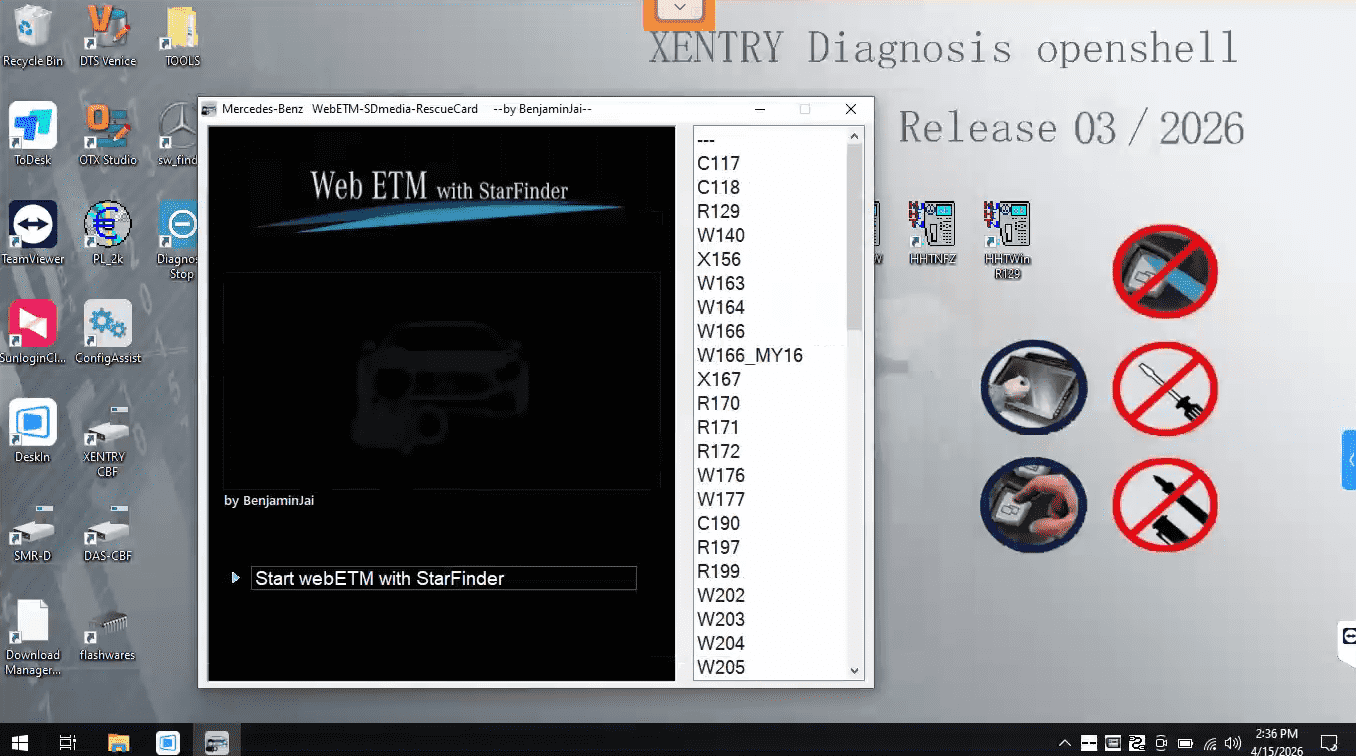Open the TOOLS folder on desktop

pos(182,36)
